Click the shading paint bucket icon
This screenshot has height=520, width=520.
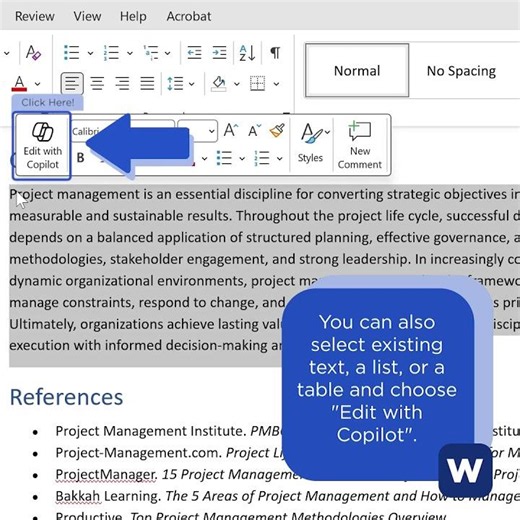point(219,83)
